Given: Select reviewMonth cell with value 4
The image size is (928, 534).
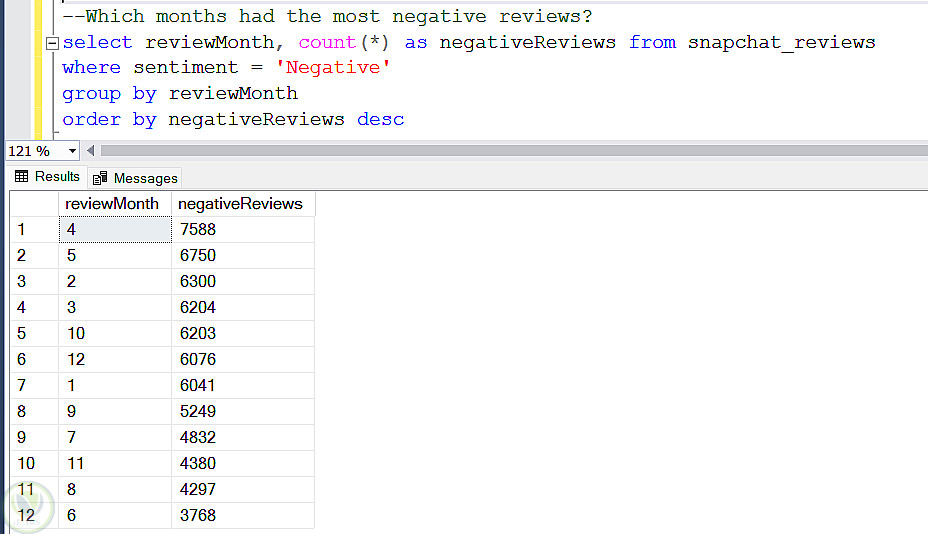Looking at the screenshot, I should [x=115, y=230].
